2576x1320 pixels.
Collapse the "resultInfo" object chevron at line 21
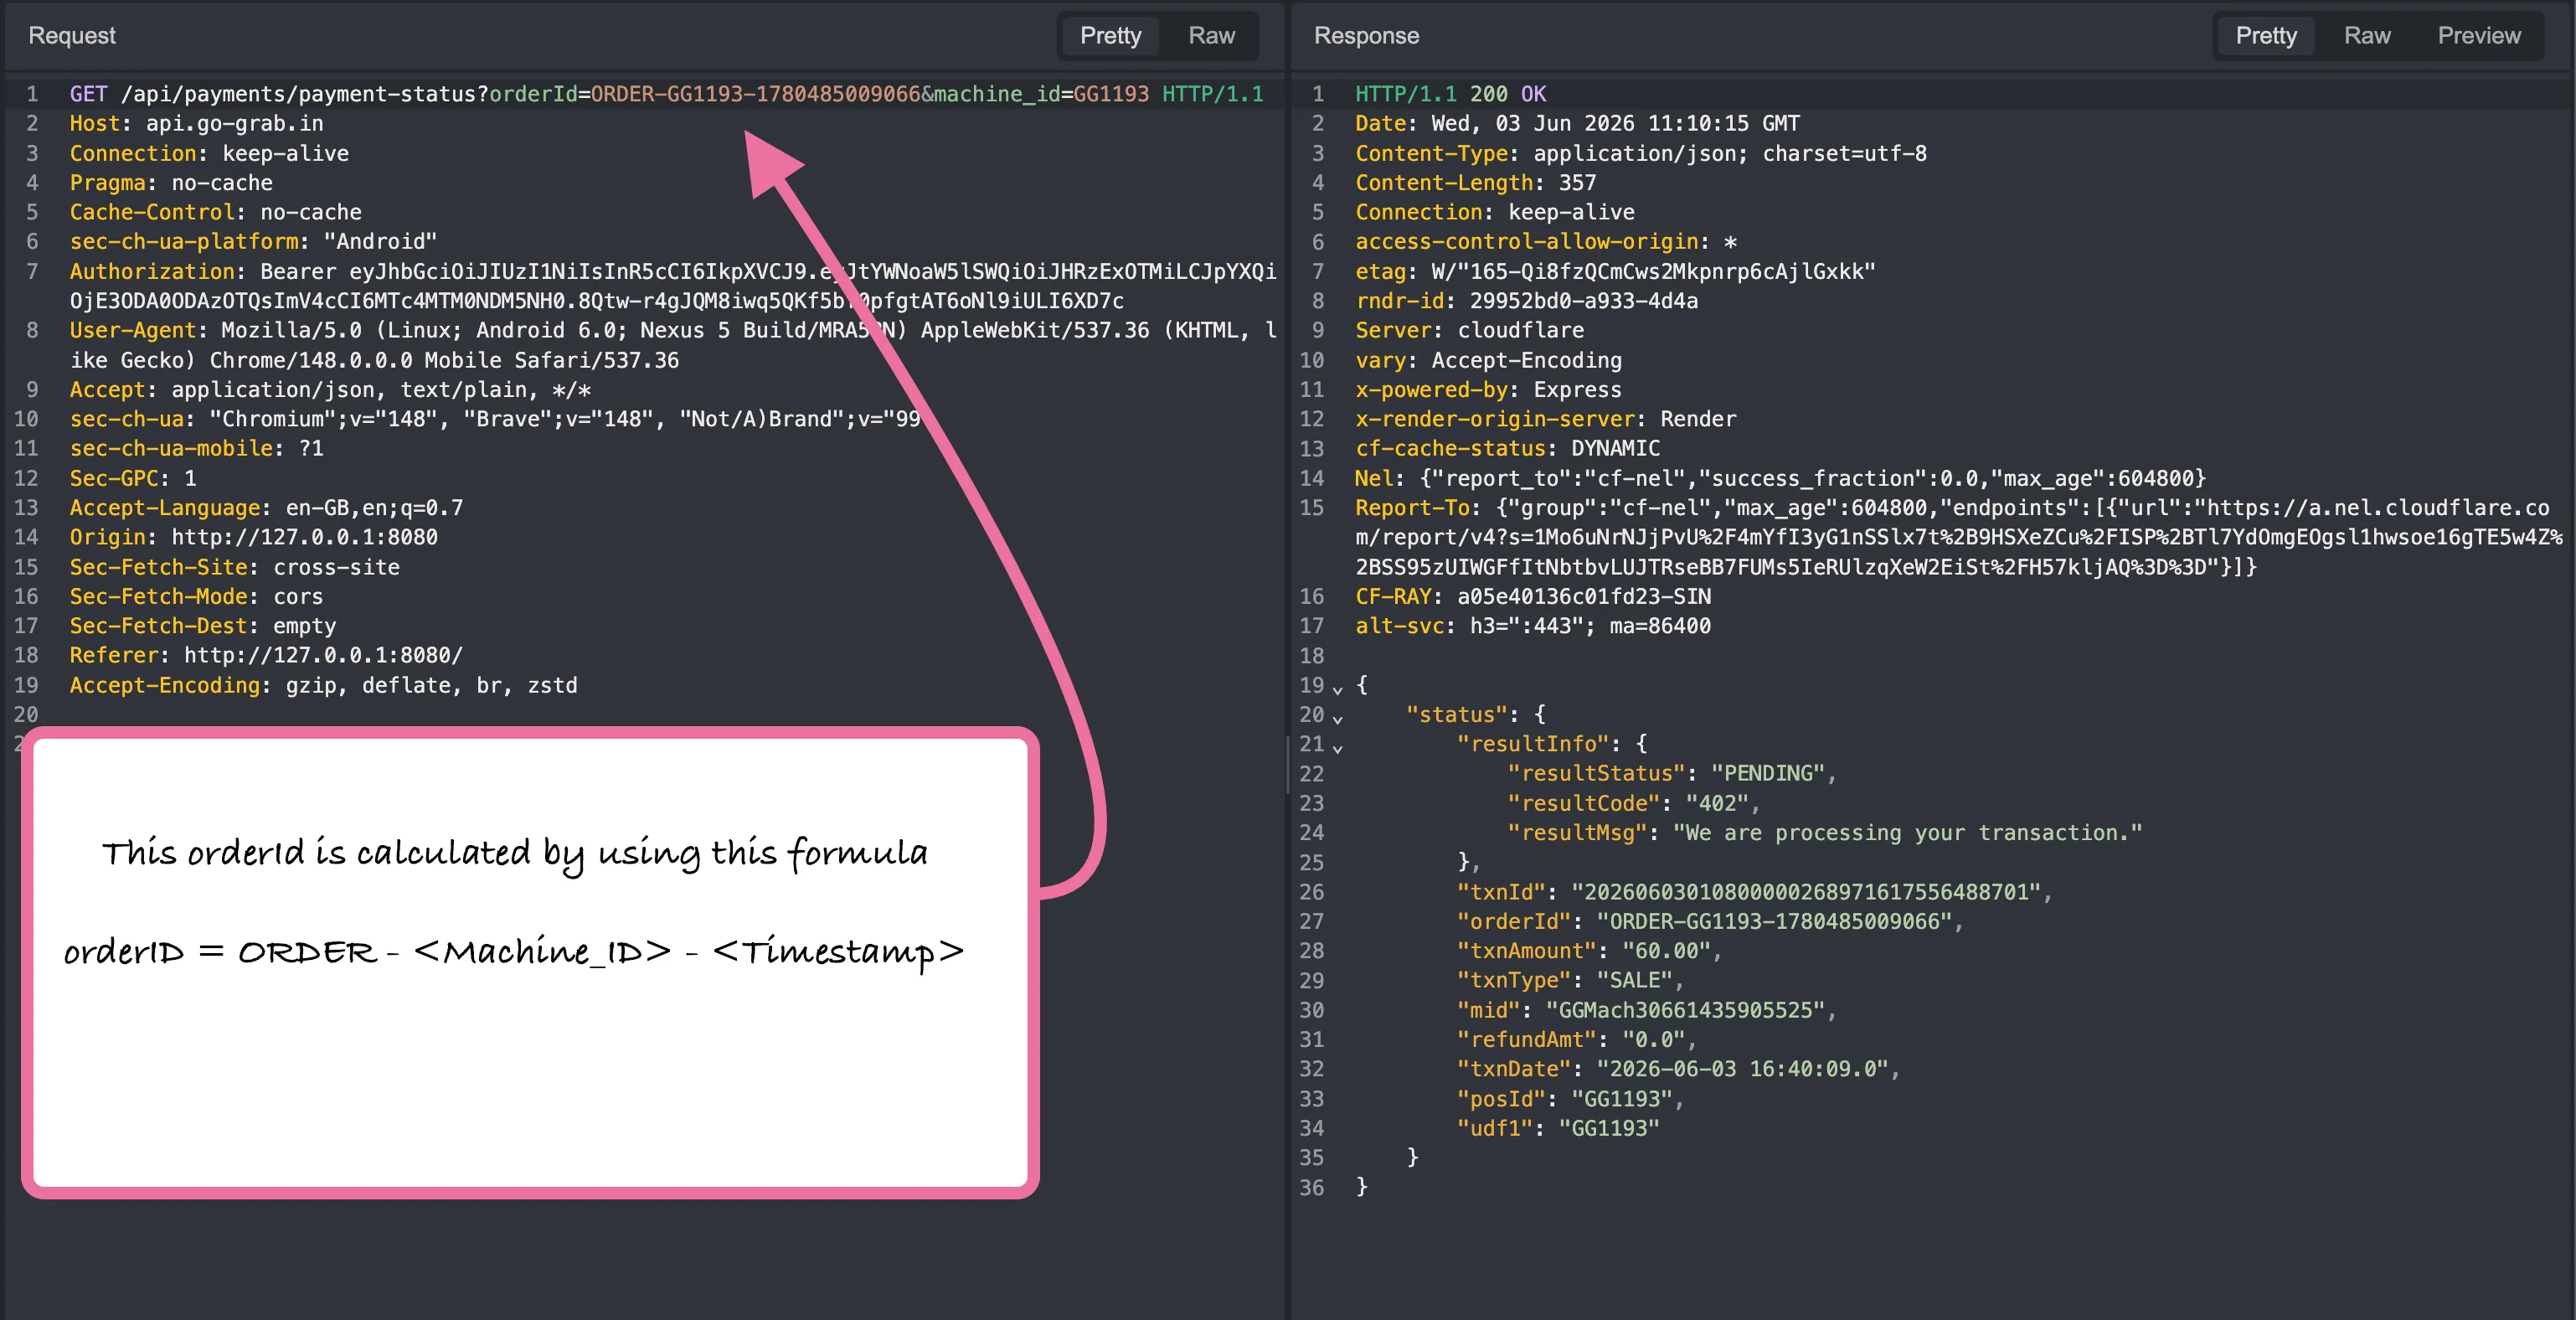click(x=1337, y=747)
